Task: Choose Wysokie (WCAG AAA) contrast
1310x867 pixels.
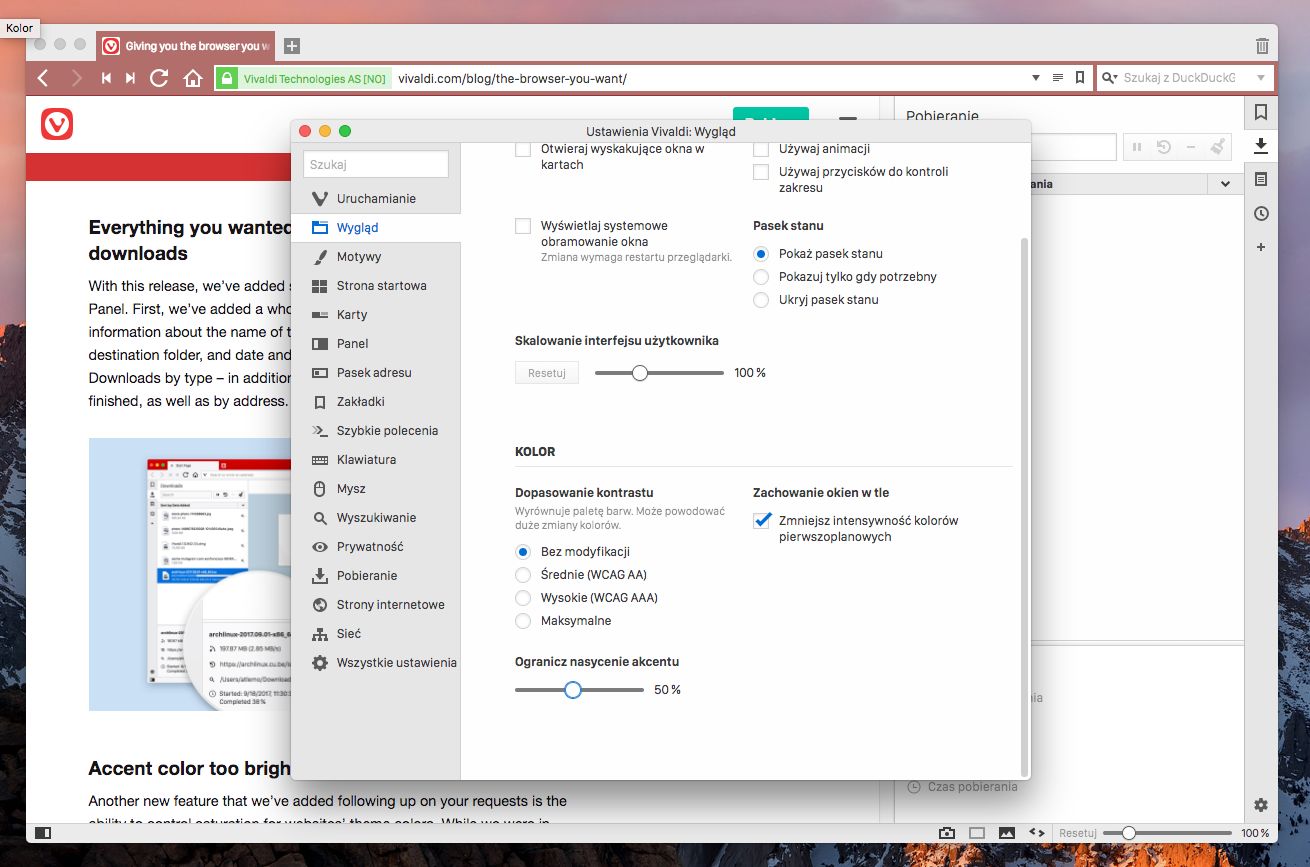Action: pos(523,598)
